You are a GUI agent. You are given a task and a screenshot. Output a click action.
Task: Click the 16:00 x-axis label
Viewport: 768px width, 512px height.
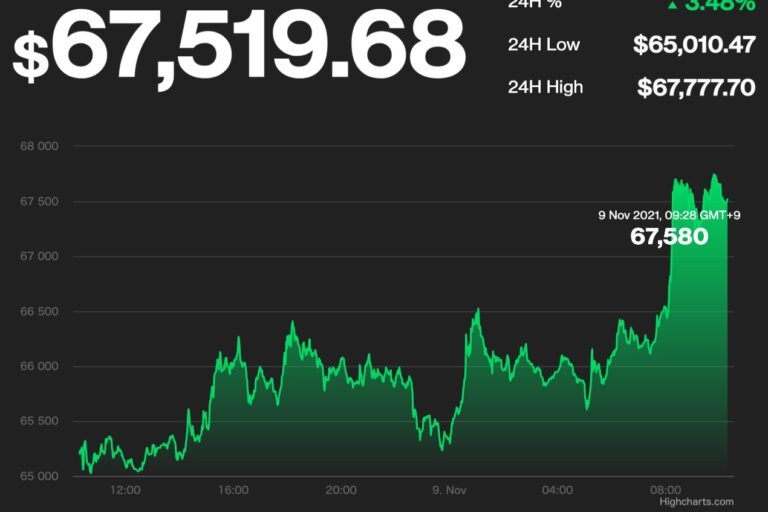point(233,490)
